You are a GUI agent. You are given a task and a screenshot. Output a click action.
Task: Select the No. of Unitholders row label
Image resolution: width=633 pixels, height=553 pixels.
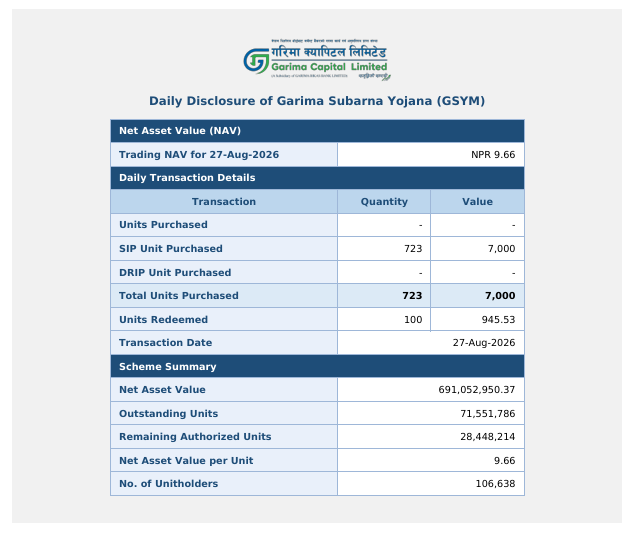pyautogui.click(x=169, y=484)
